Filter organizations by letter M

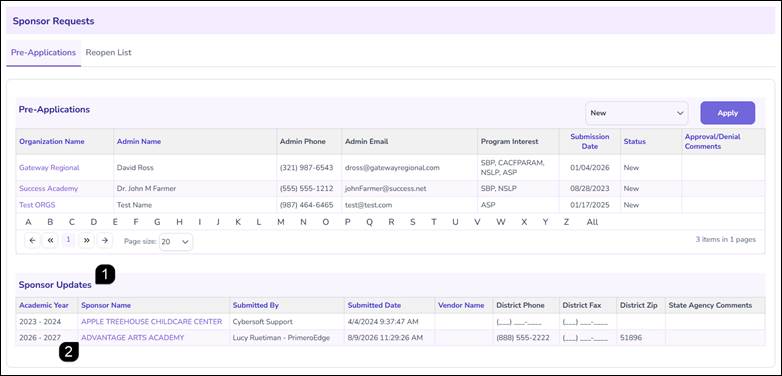pos(281,222)
